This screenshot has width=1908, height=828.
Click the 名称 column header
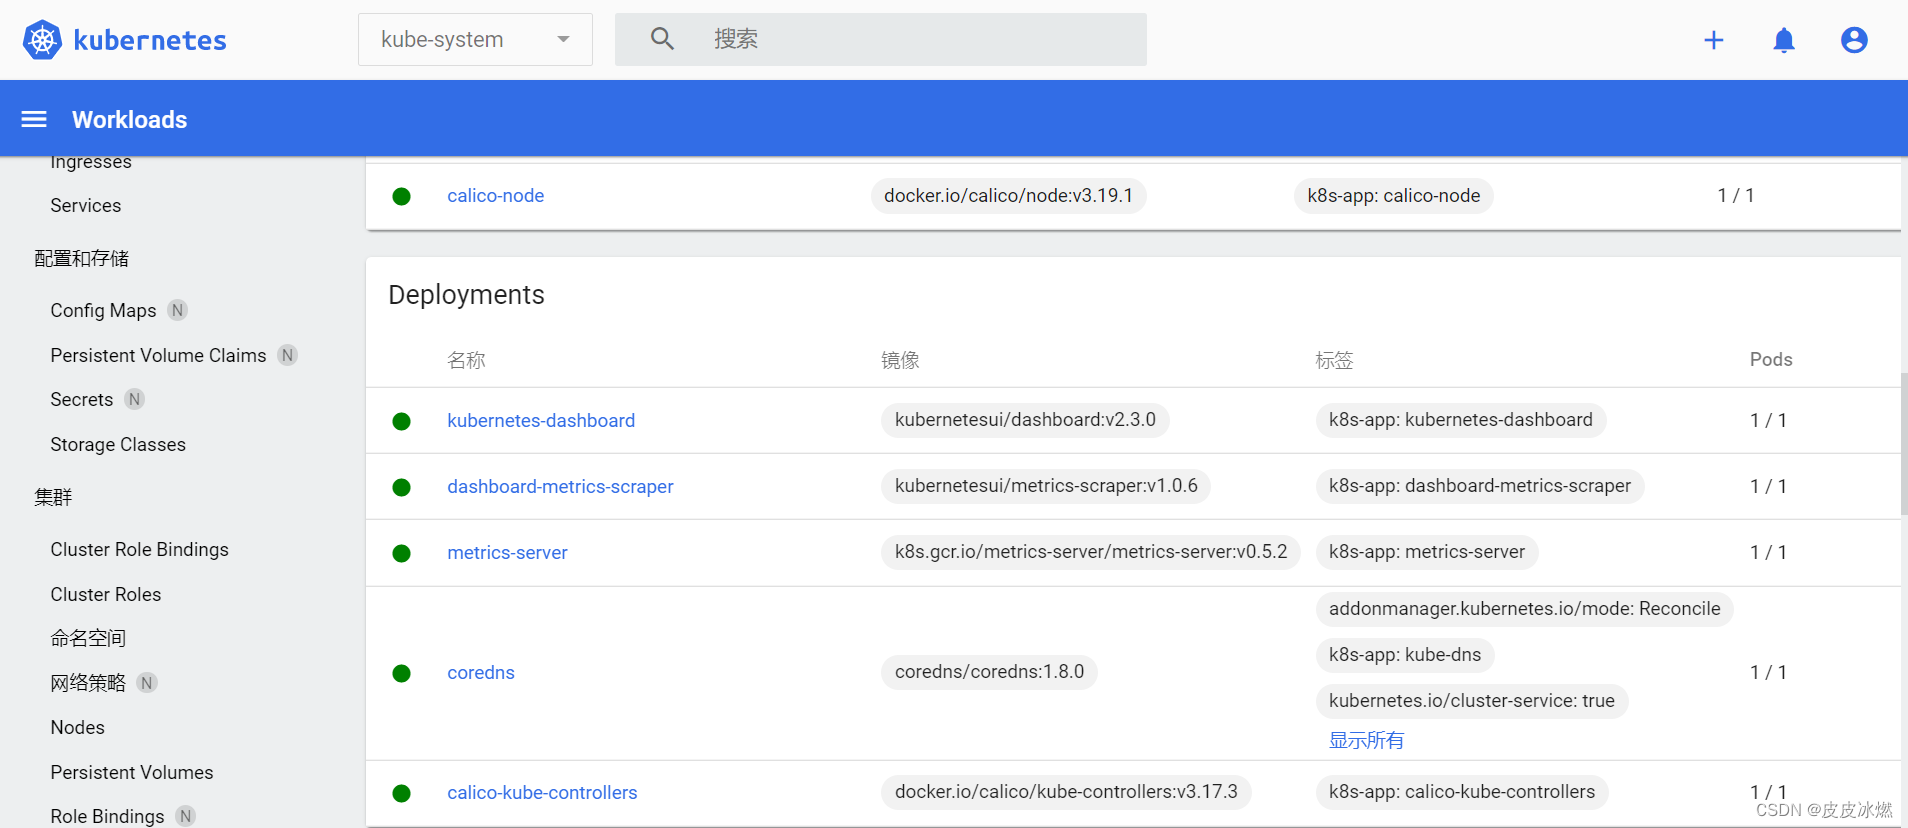point(466,360)
